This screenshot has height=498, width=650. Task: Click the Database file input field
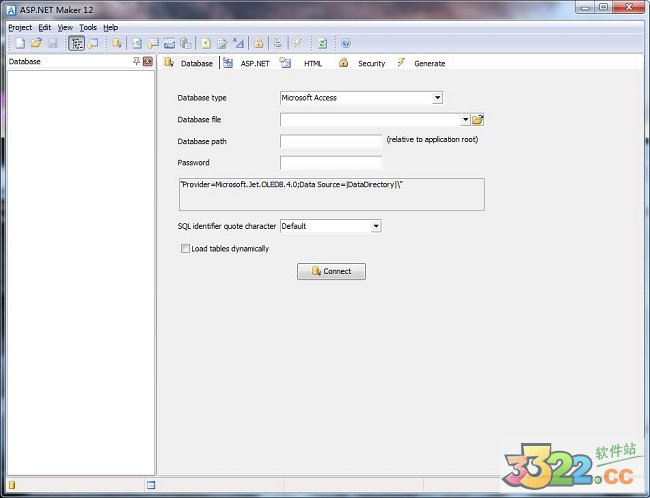[370, 120]
